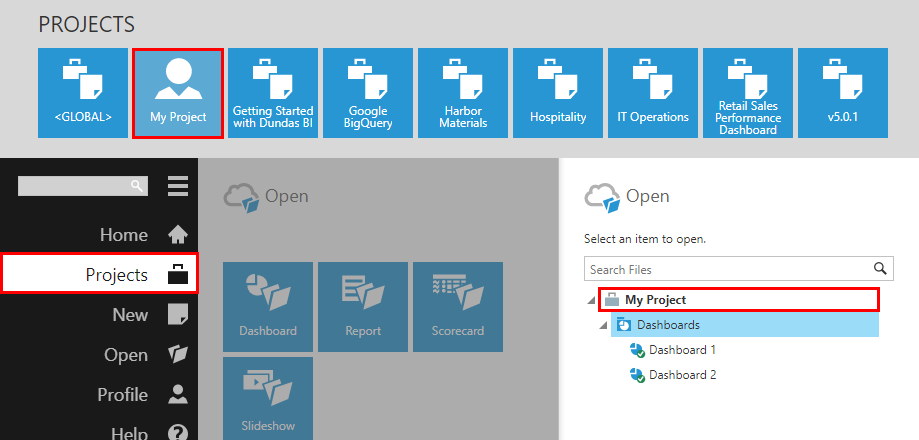Open the Harbor Materials project tile
Image resolution: width=919 pixels, height=440 pixels.
pyautogui.click(x=463, y=93)
